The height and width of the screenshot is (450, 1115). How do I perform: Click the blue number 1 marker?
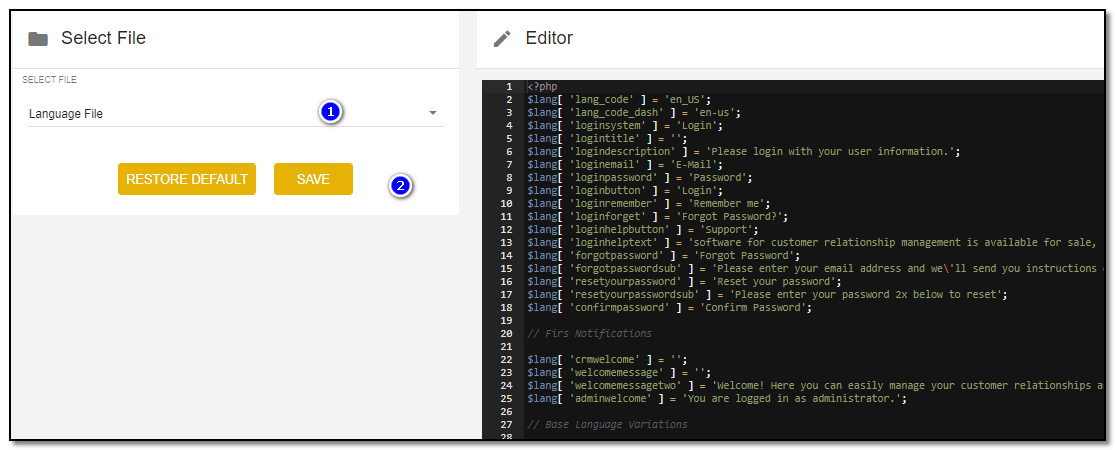tap(331, 112)
